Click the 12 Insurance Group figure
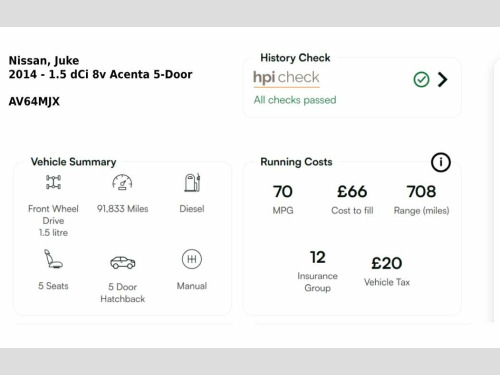Screen dimensions: 500x375 (x=317, y=257)
